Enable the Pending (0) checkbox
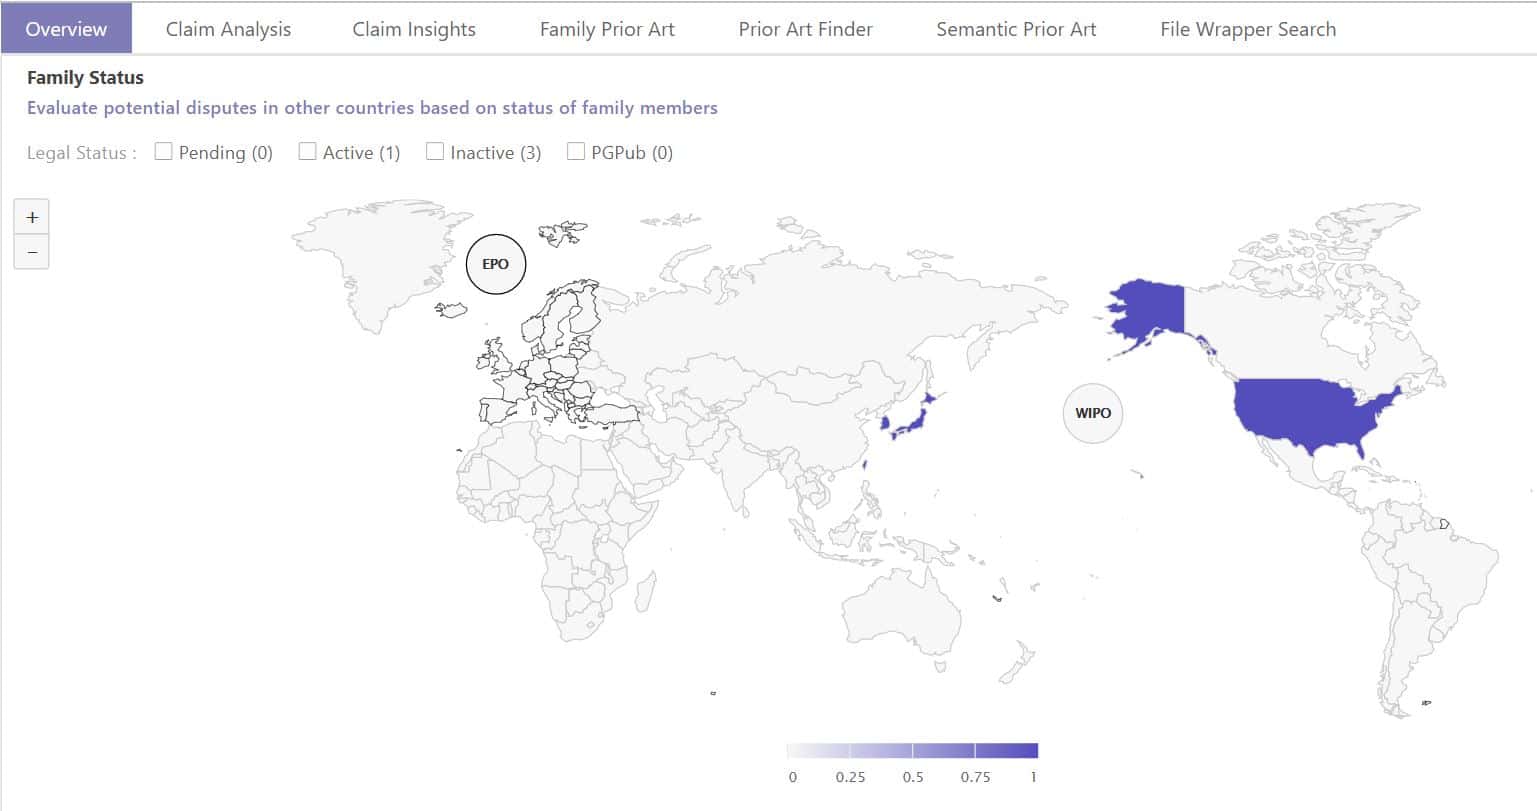The image size is (1537, 811). 164,152
